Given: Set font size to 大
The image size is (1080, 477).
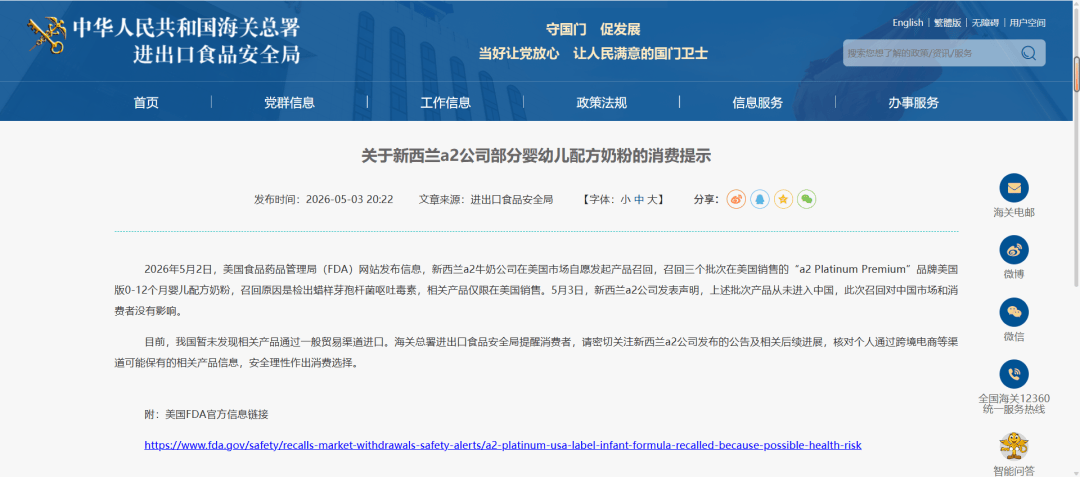Looking at the screenshot, I should click(652, 200).
